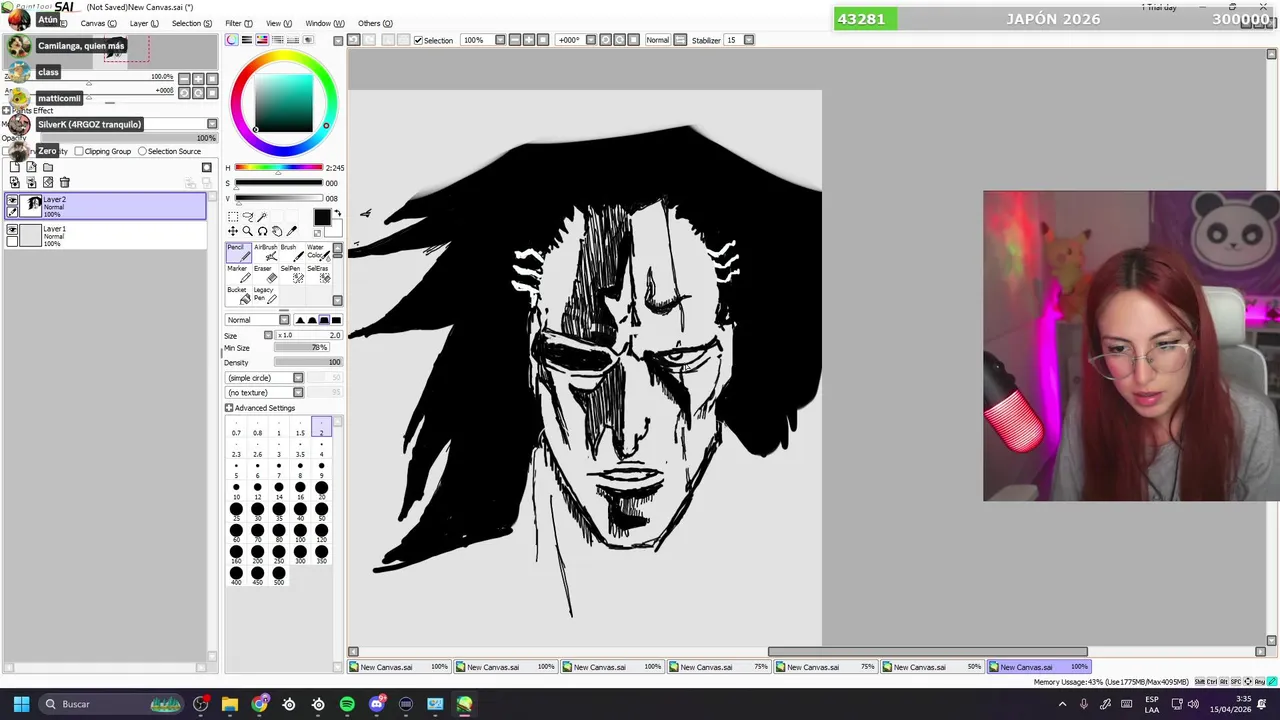Click the foreground black color swatch
The height and width of the screenshot is (720, 1280).
pyautogui.click(x=321, y=218)
